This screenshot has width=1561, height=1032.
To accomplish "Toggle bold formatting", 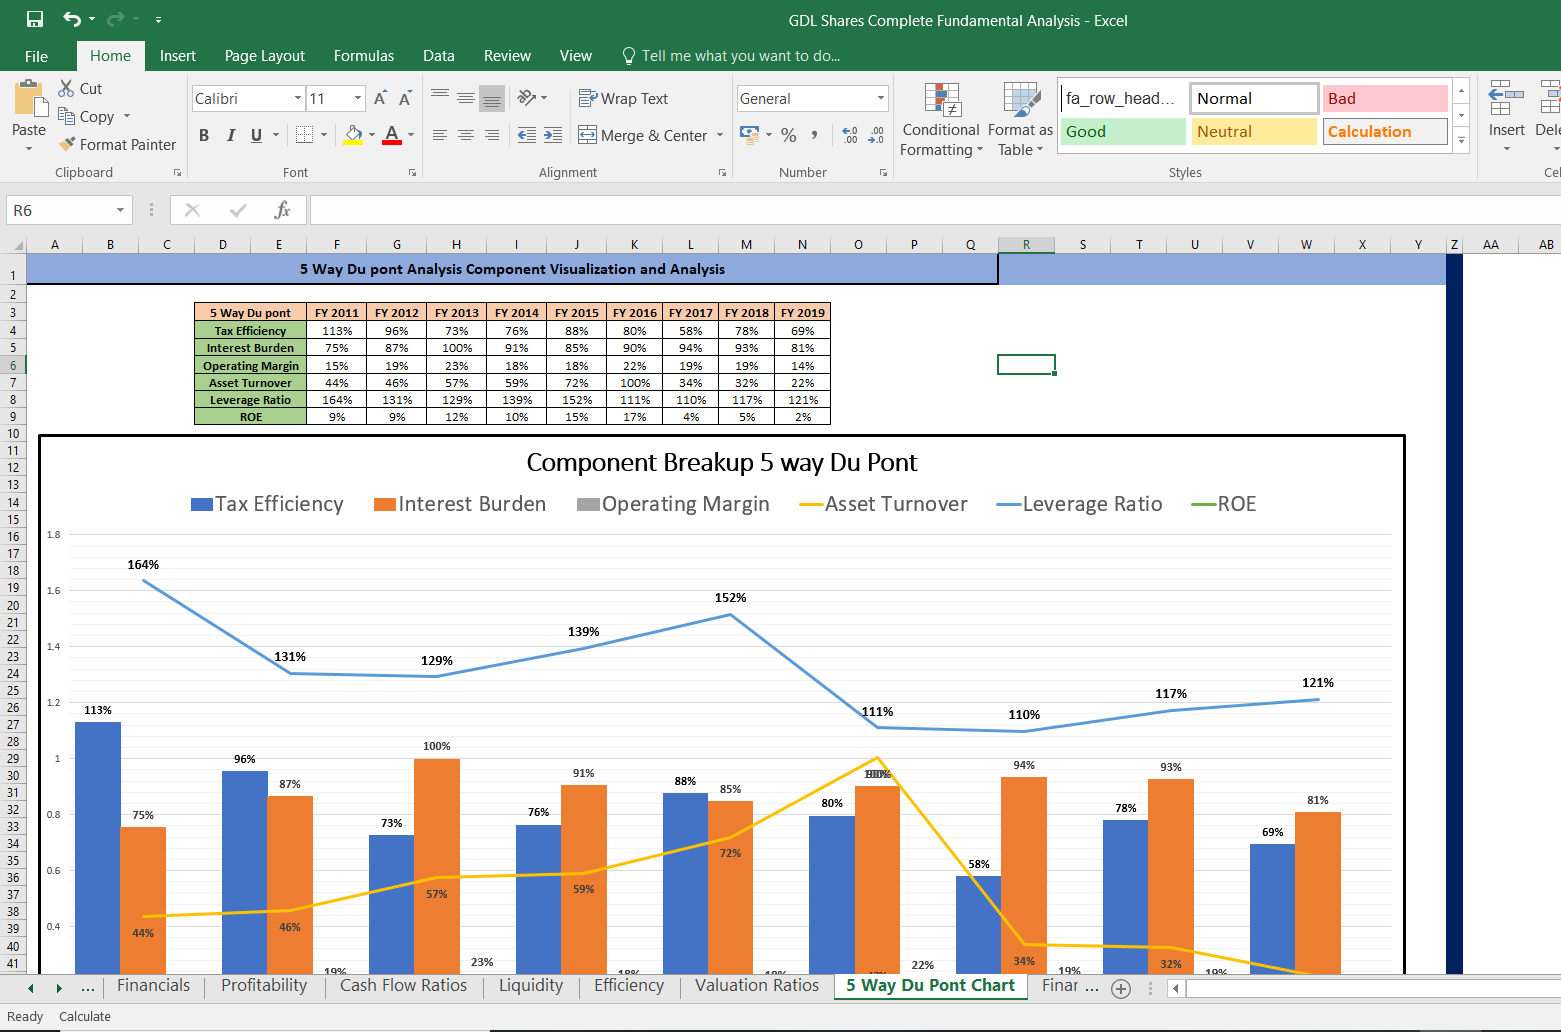I will 204,134.
